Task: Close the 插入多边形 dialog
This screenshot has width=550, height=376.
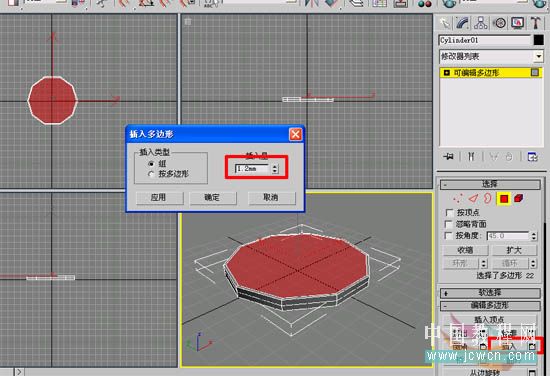Action: (295, 134)
